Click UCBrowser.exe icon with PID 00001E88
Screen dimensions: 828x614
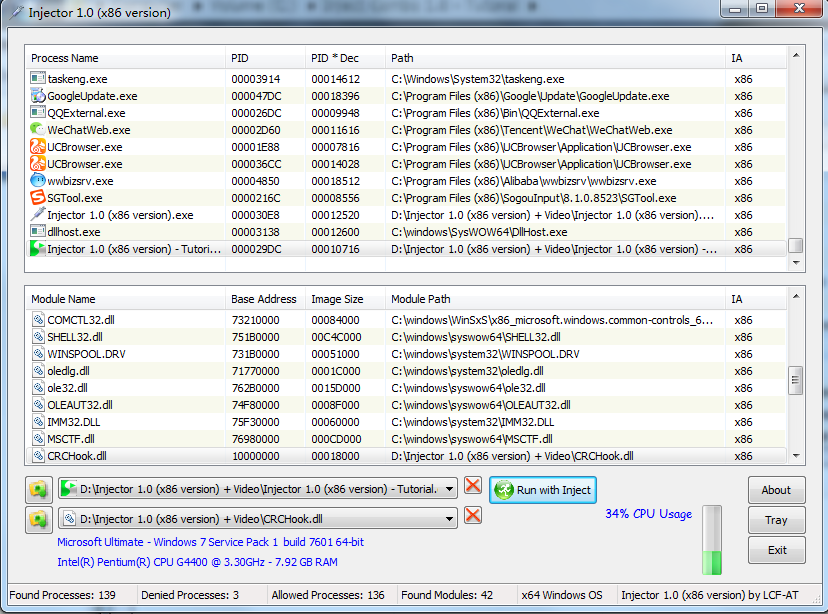tap(37, 147)
